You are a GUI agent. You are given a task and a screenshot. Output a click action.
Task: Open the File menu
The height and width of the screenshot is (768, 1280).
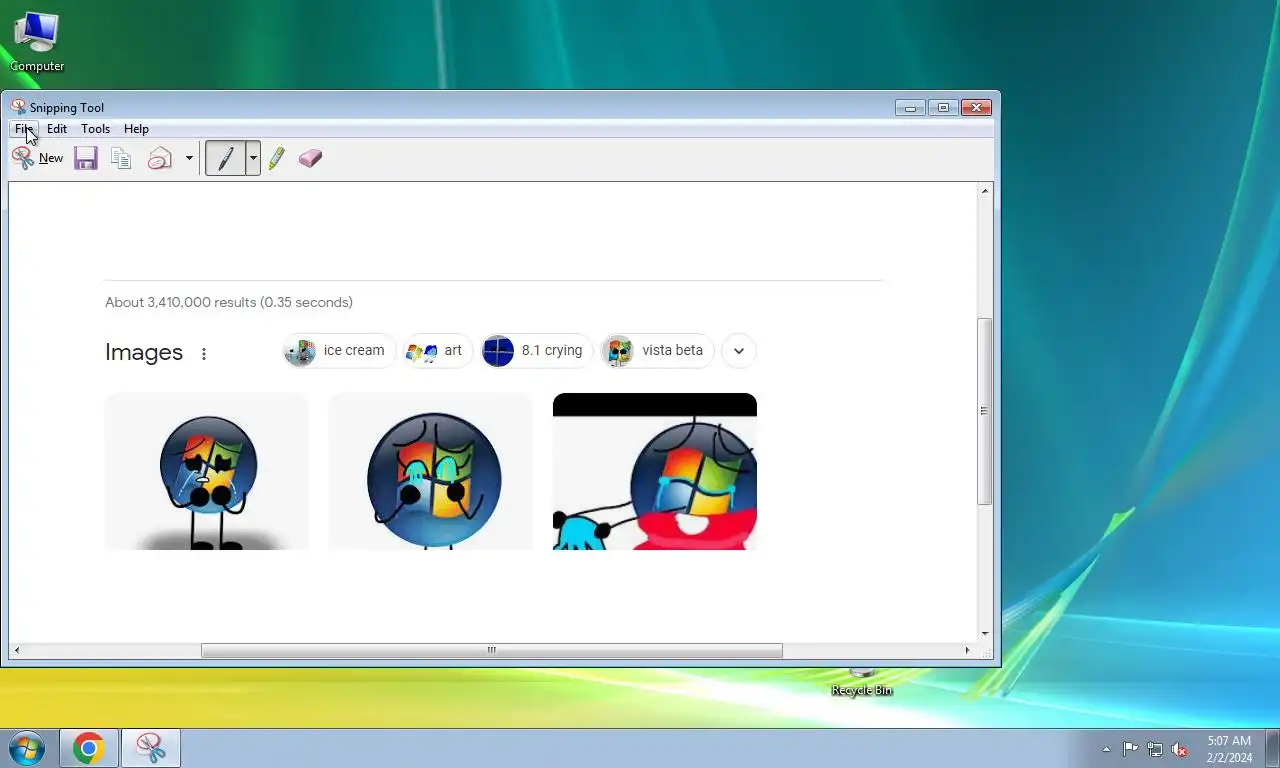click(x=25, y=129)
